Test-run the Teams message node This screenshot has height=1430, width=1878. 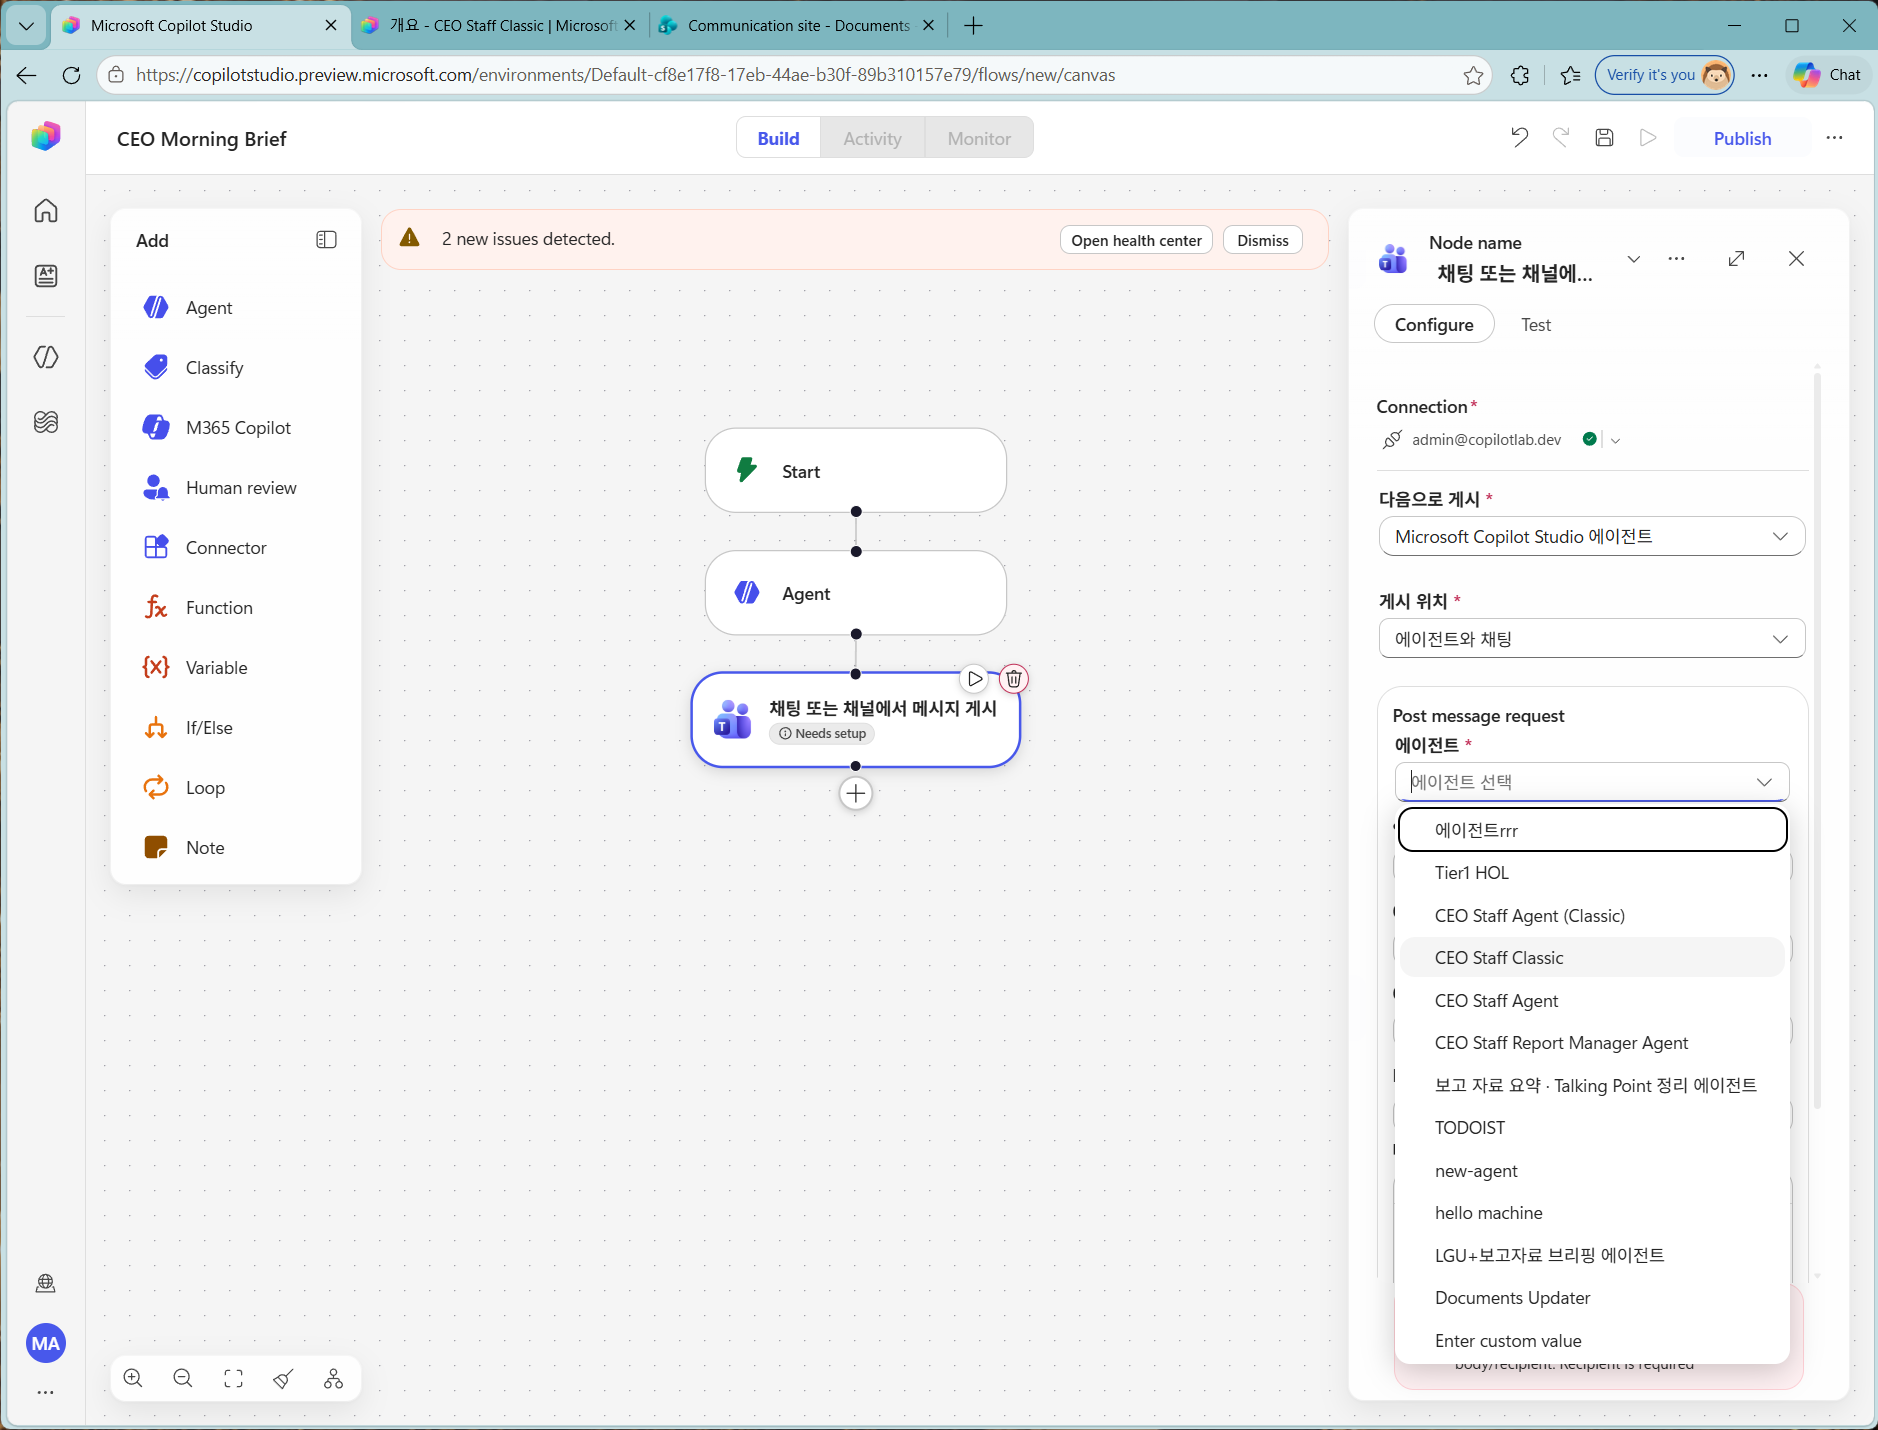point(975,679)
